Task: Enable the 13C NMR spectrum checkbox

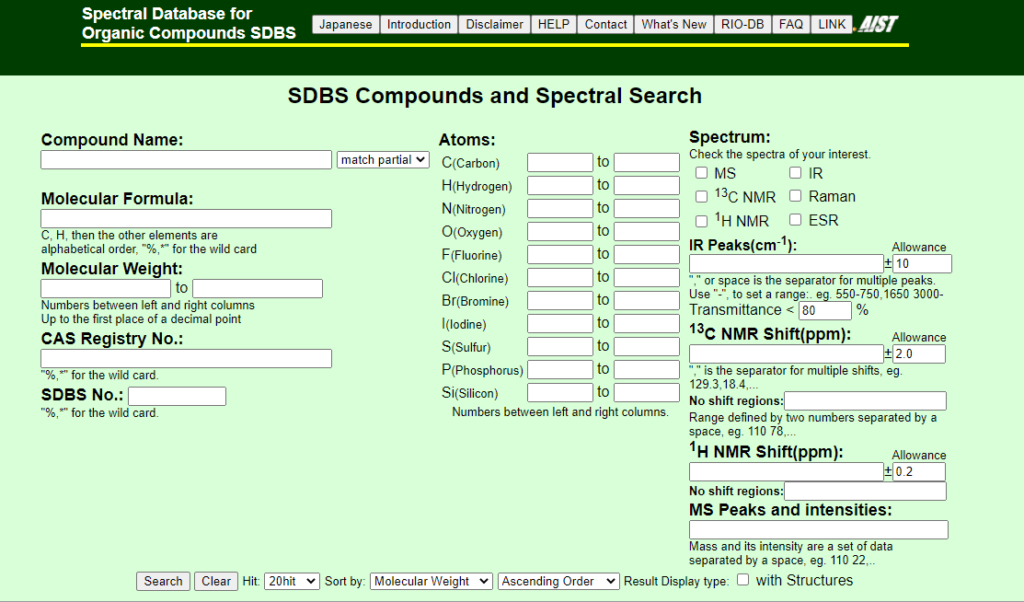Action: (x=701, y=197)
